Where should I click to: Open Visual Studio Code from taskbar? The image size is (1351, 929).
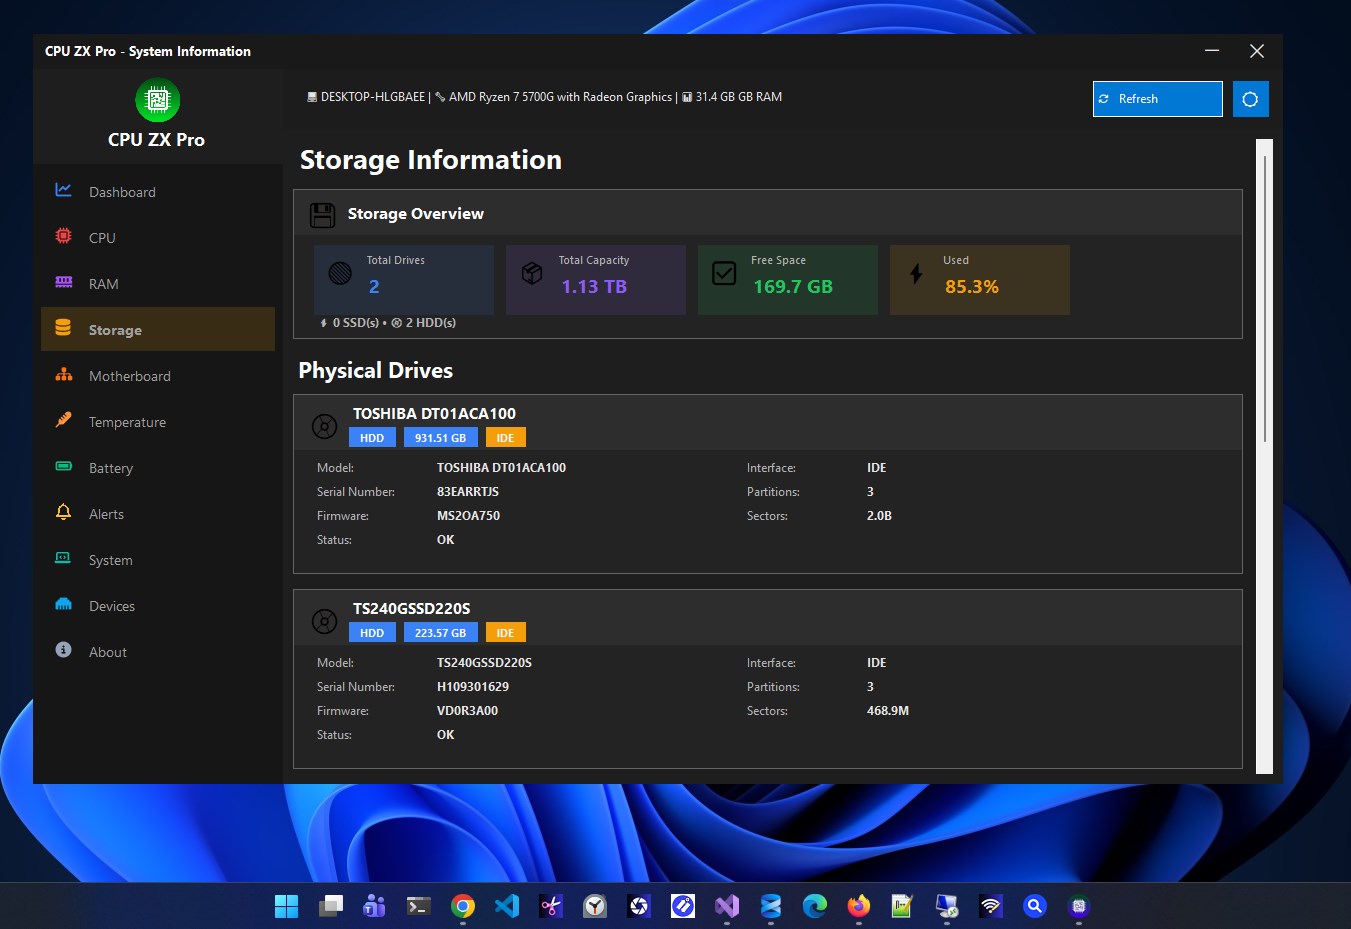click(507, 906)
